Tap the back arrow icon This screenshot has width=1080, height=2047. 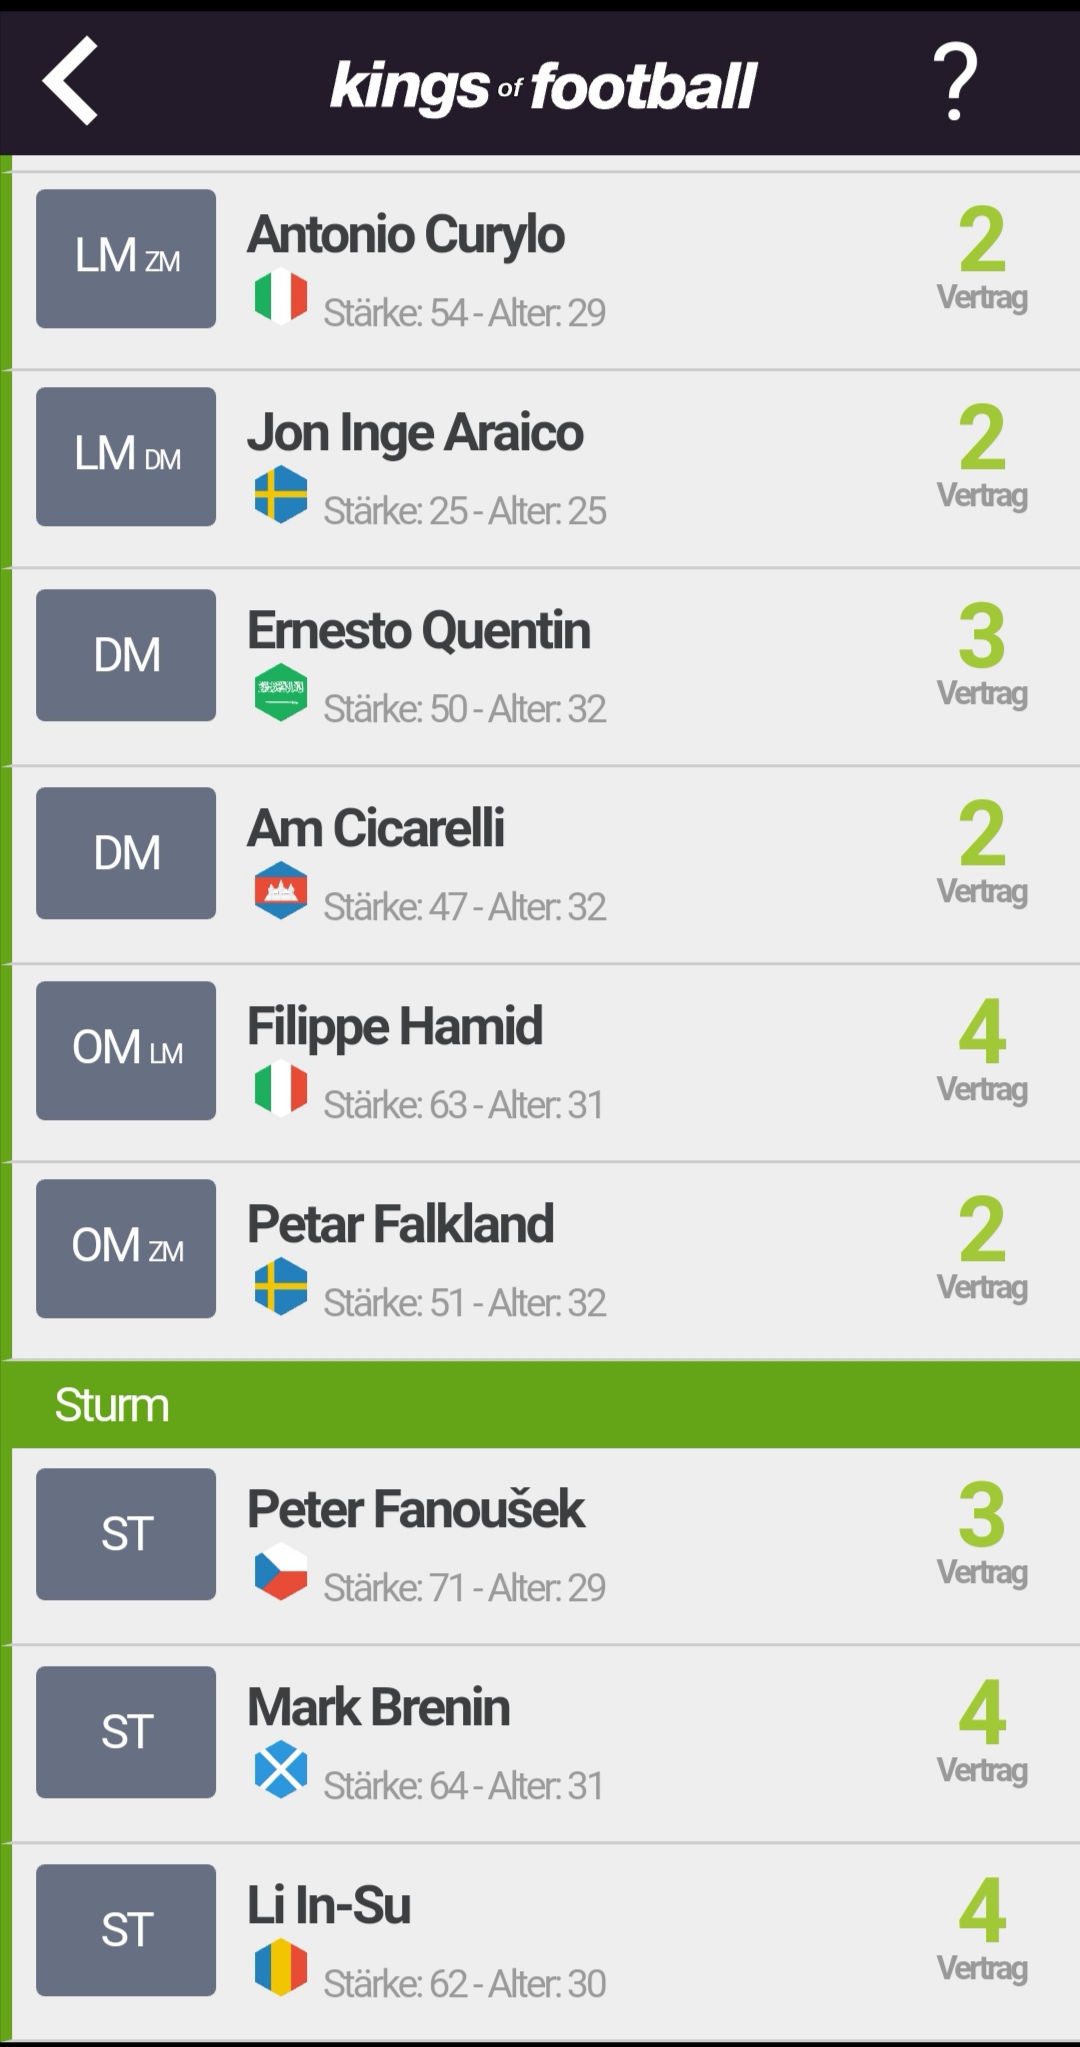pos(70,80)
